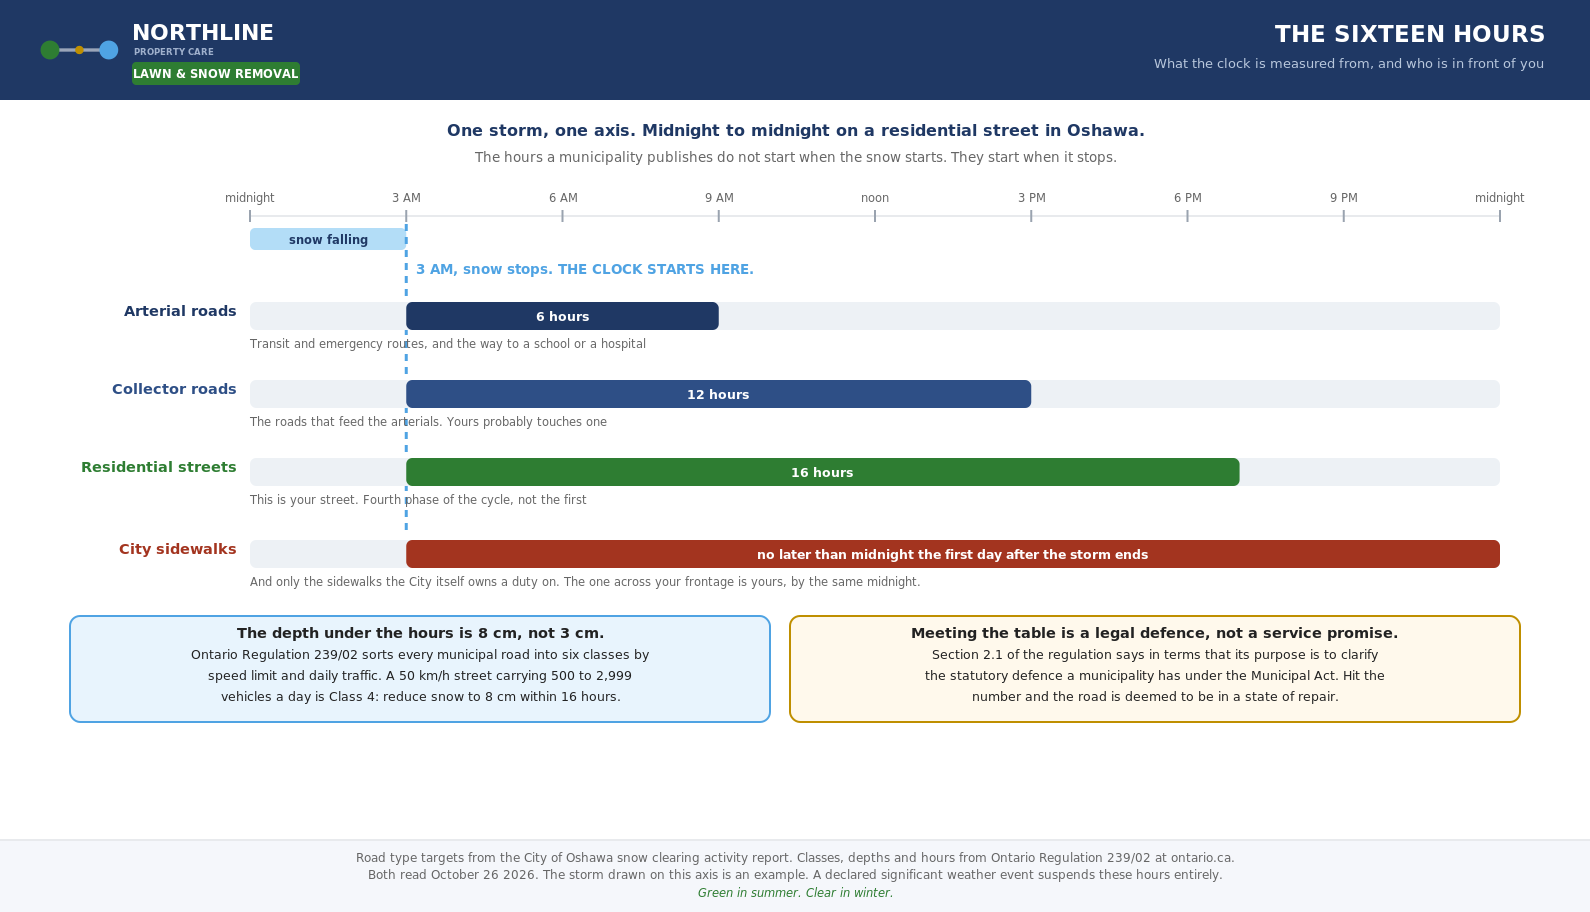Open the blue card about 8 cm depth
Image resolution: width=1590 pixels, height=912 pixels.
click(420, 669)
